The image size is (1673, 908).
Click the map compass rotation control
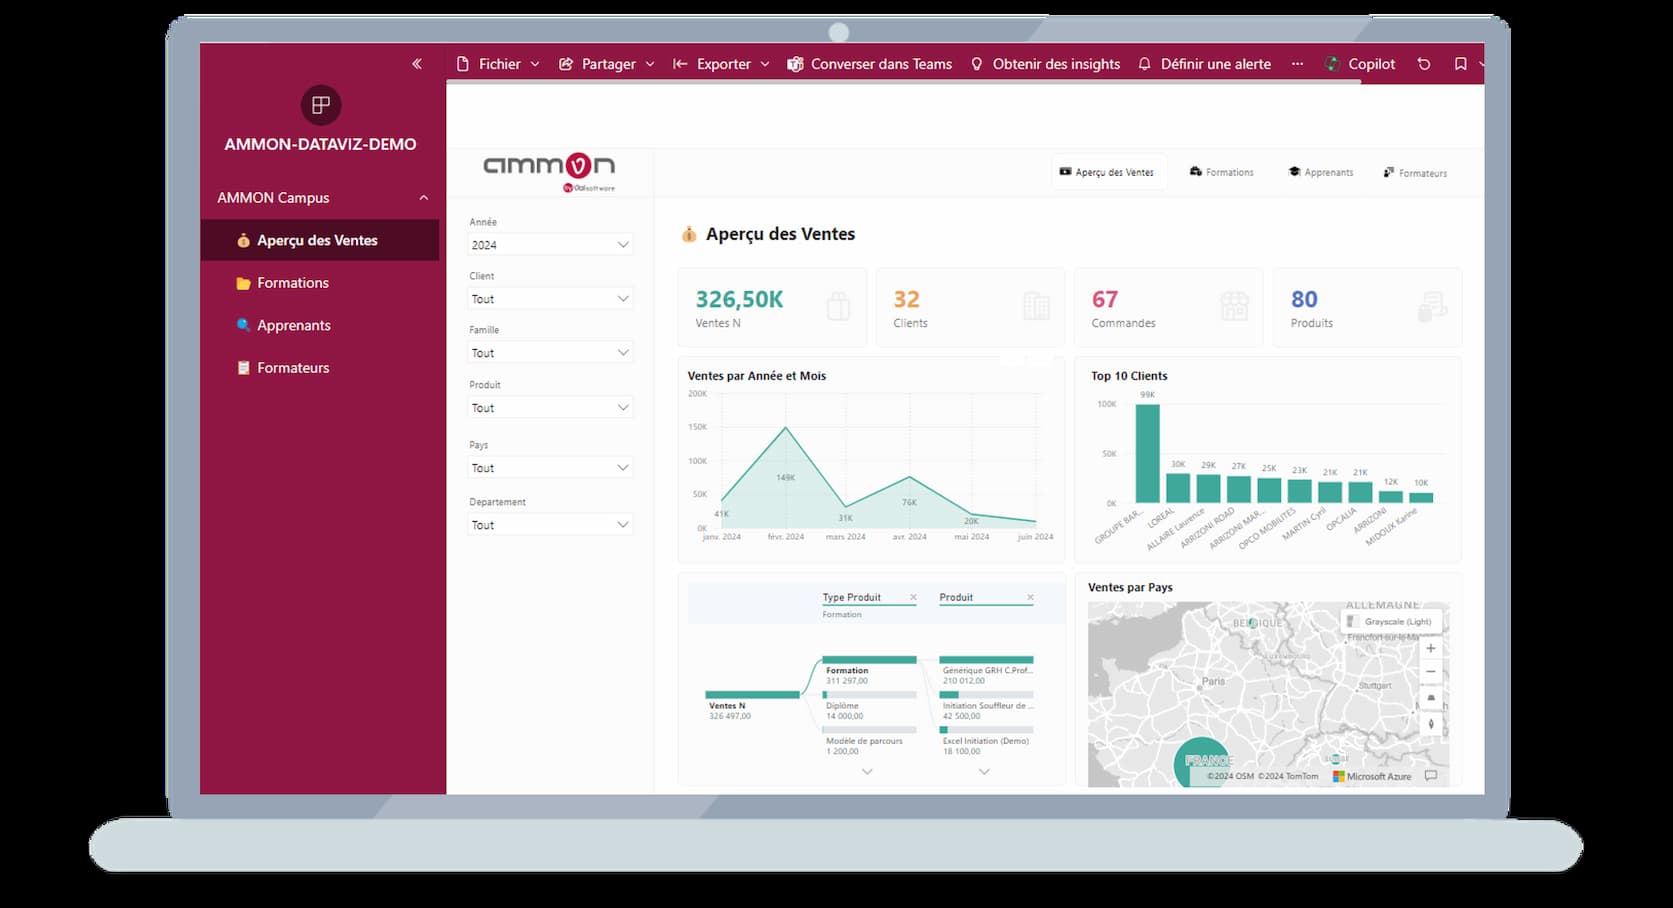point(1430,724)
